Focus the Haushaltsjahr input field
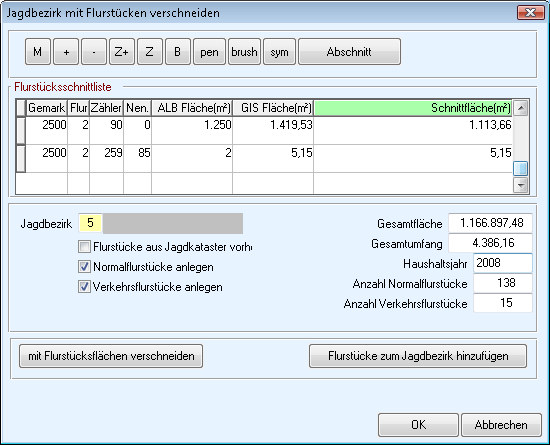 [503, 263]
